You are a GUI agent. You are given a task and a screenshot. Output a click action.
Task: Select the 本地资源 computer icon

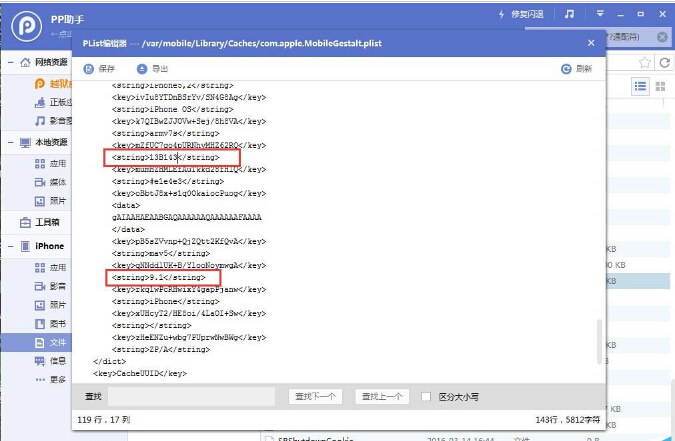point(25,142)
